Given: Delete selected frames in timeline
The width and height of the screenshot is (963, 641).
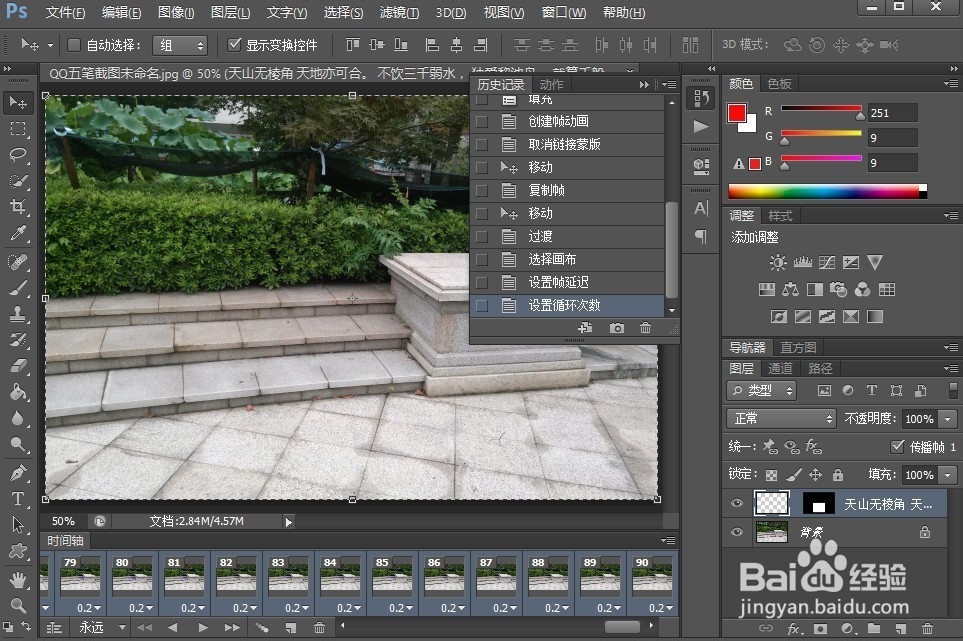Looking at the screenshot, I should (x=319, y=627).
